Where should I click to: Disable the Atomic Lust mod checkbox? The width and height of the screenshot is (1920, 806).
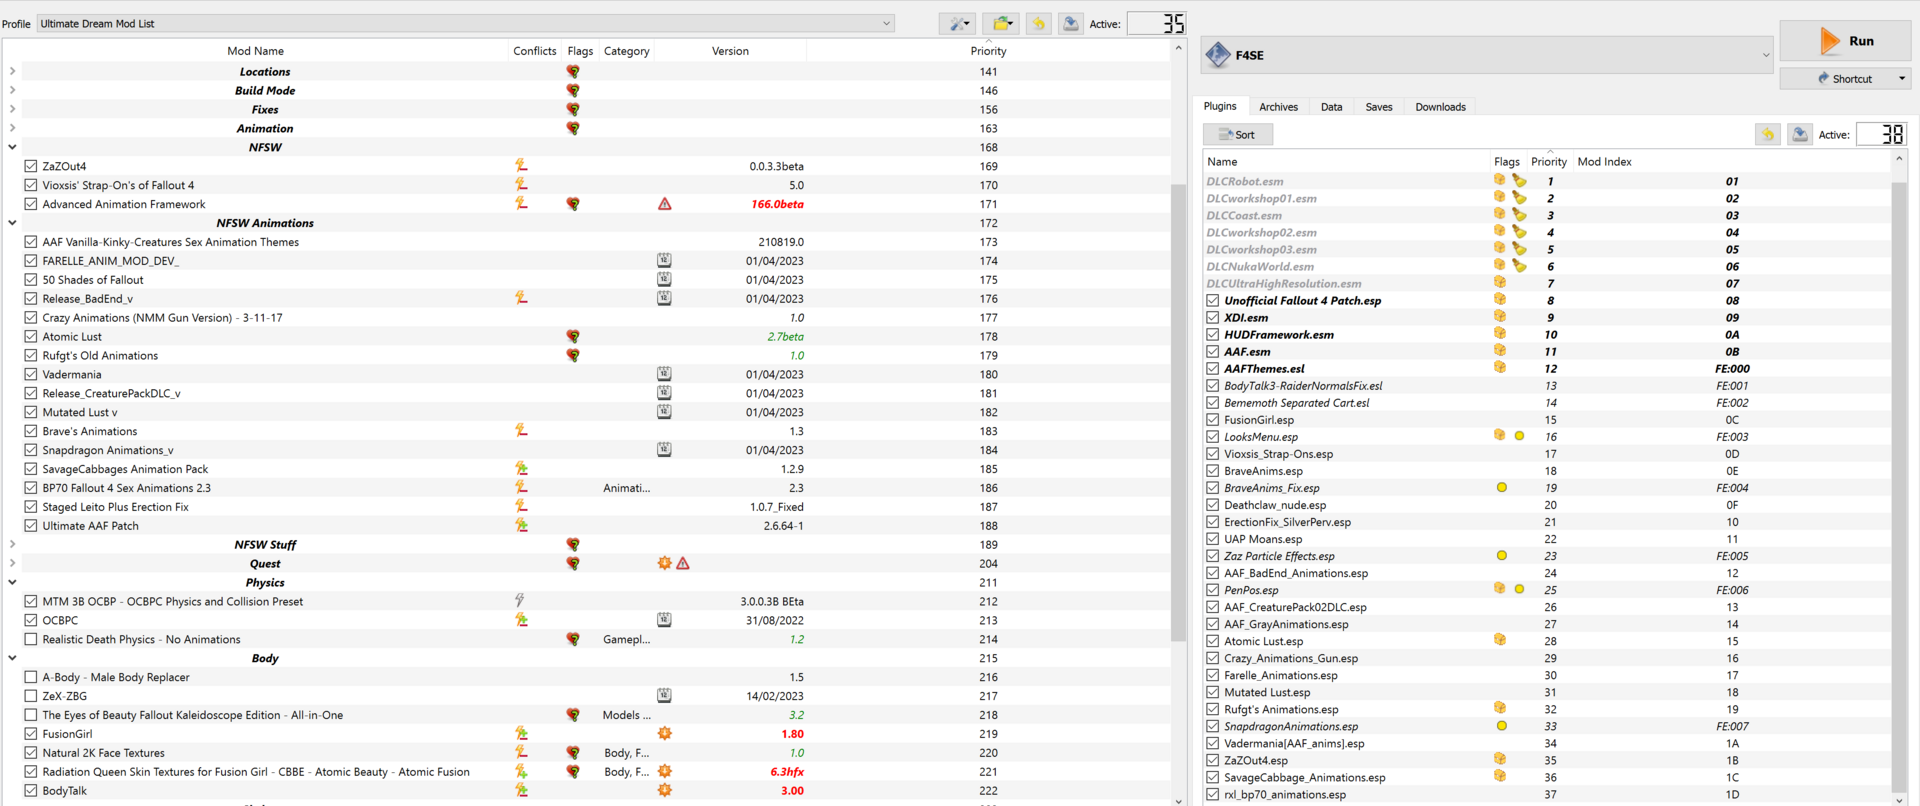tap(31, 337)
